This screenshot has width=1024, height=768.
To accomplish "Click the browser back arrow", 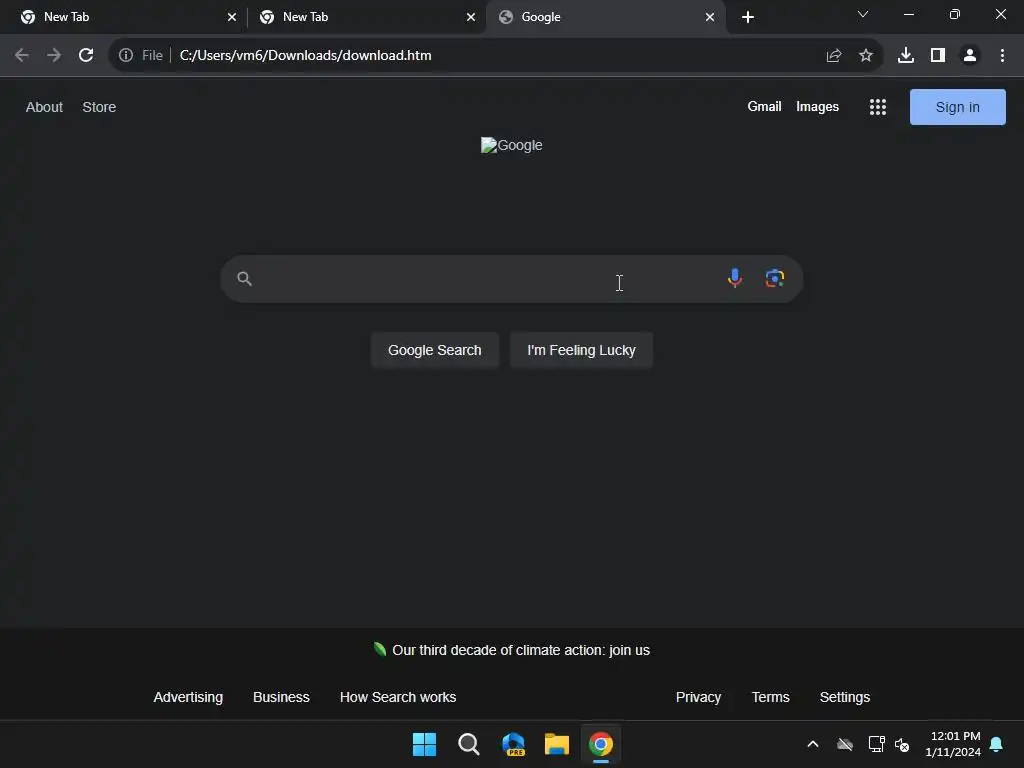I will coord(22,56).
